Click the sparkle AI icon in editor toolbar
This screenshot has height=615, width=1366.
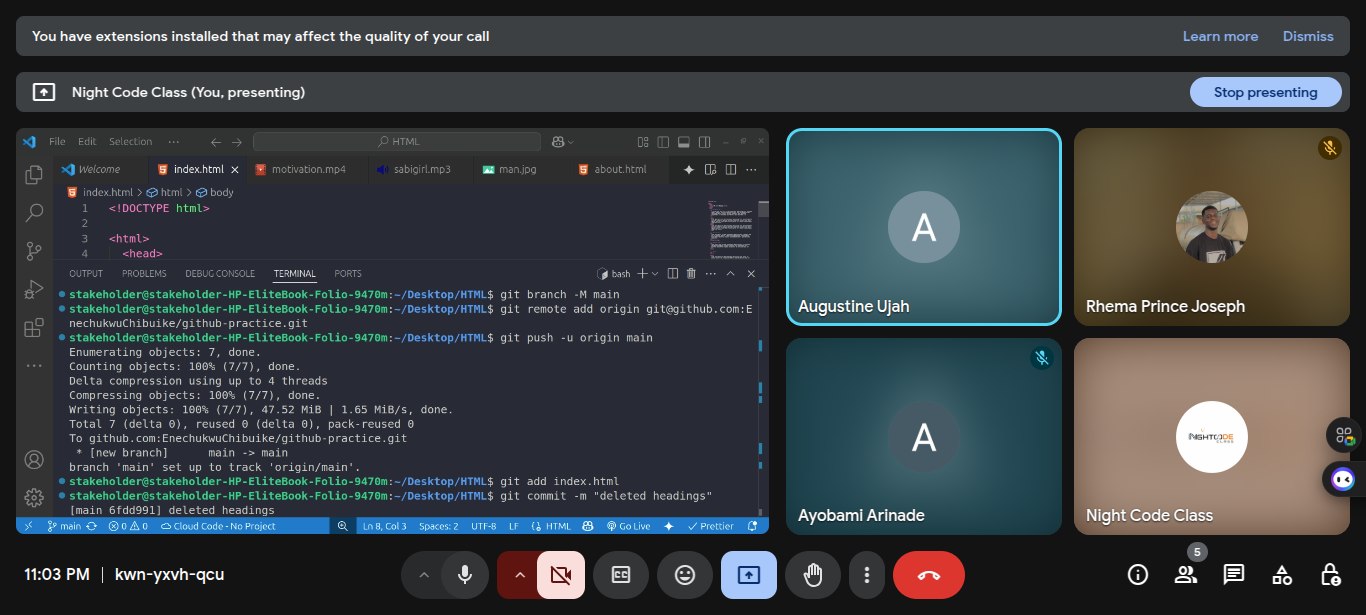[x=689, y=170]
